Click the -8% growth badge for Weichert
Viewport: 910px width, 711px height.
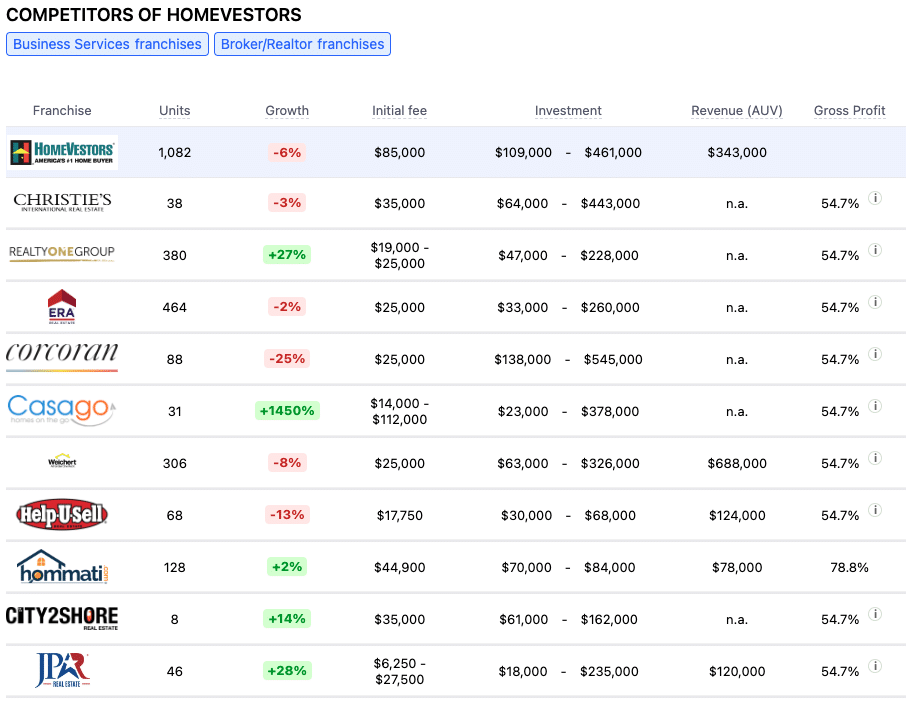pos(287,463)
